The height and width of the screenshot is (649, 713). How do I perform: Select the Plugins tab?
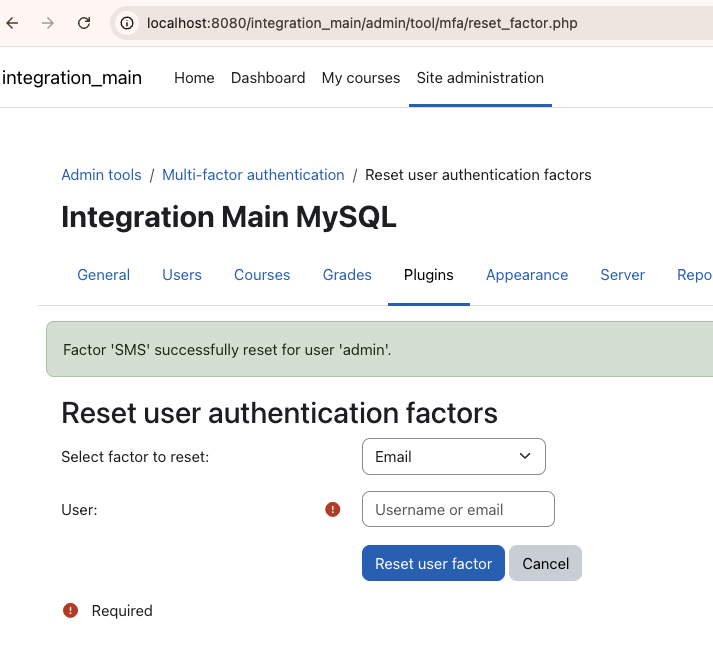pos(428,275)
